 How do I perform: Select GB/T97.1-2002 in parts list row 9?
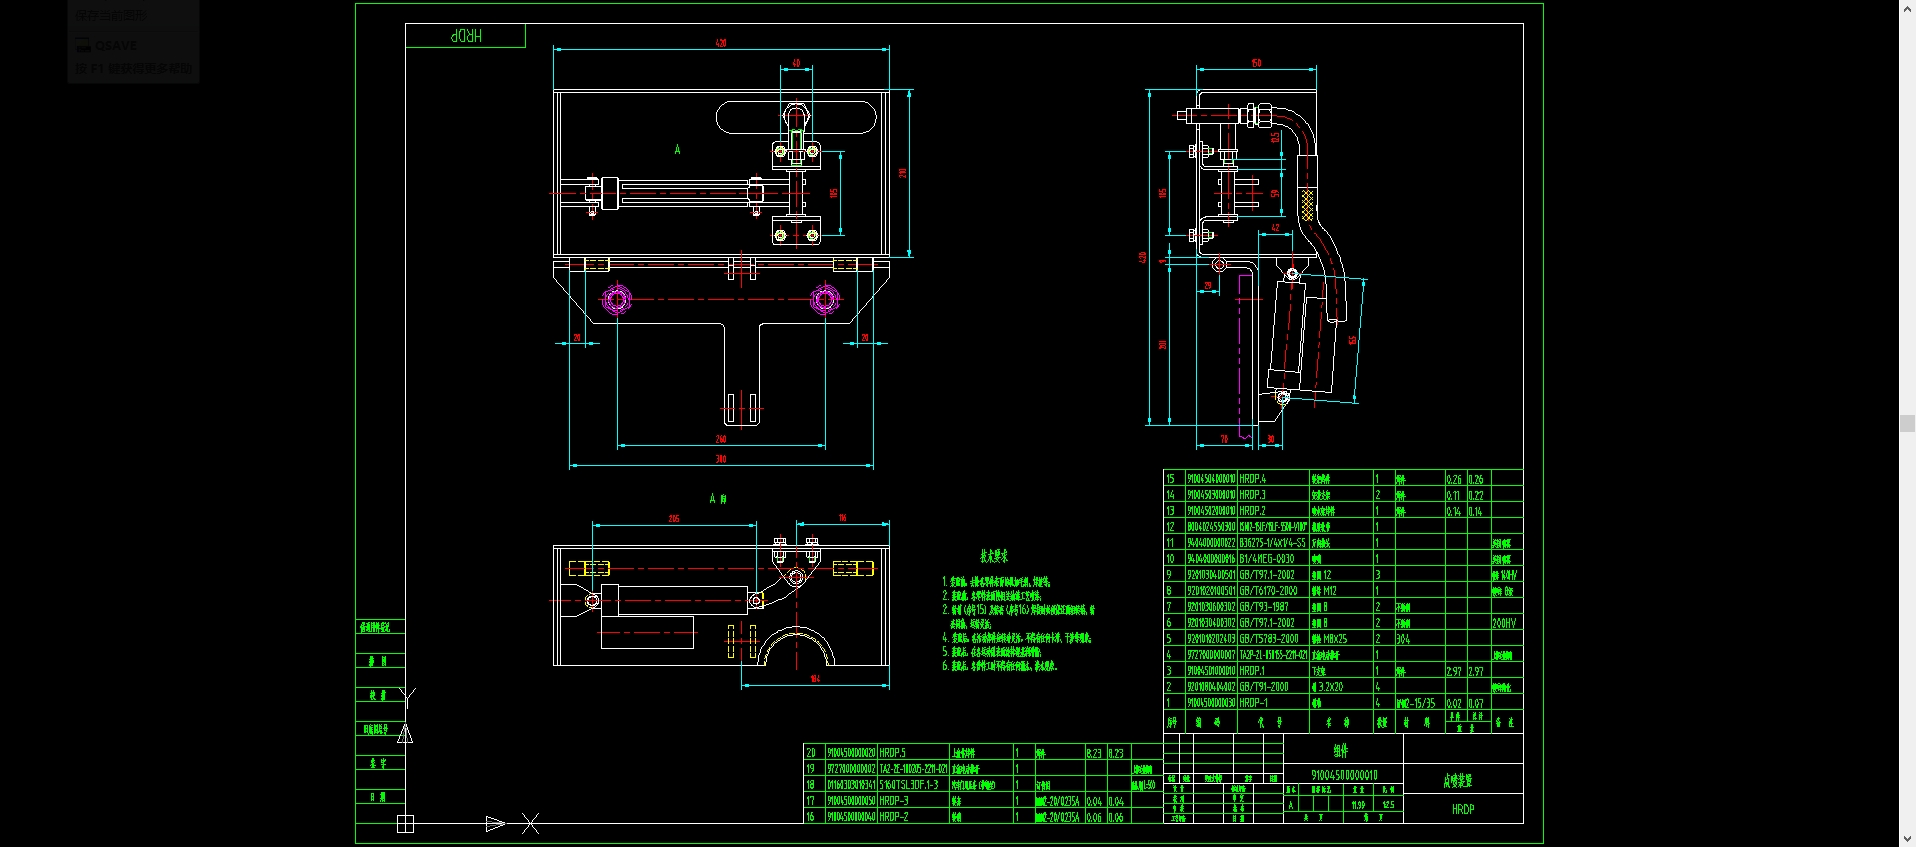[1267, 575]
